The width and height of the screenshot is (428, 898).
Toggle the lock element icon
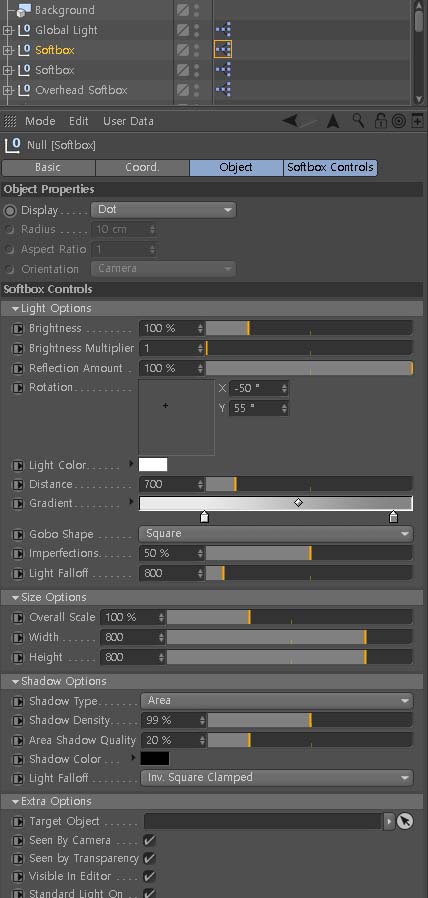[x=380, y=121]
